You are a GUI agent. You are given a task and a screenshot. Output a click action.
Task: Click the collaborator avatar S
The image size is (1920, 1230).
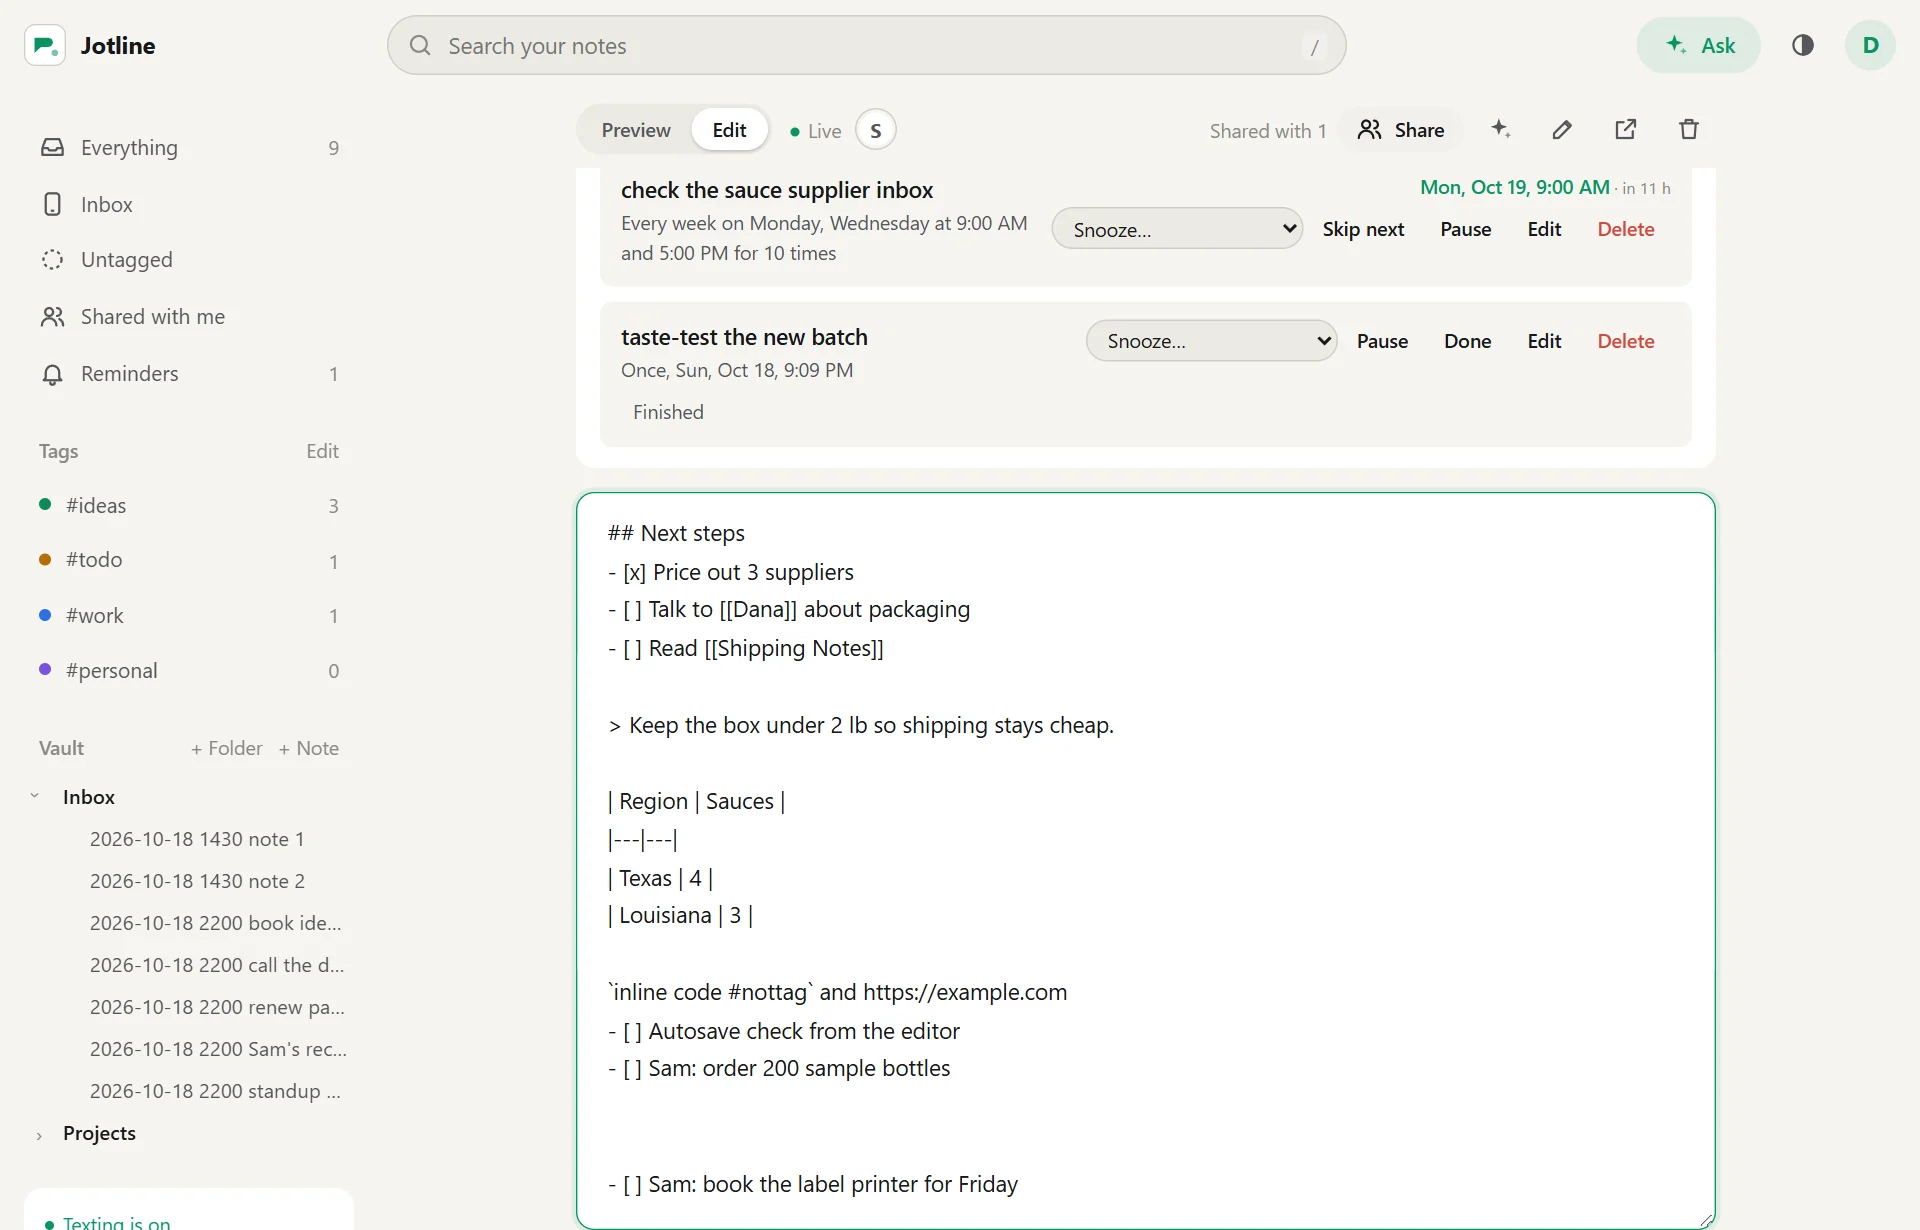876,130
